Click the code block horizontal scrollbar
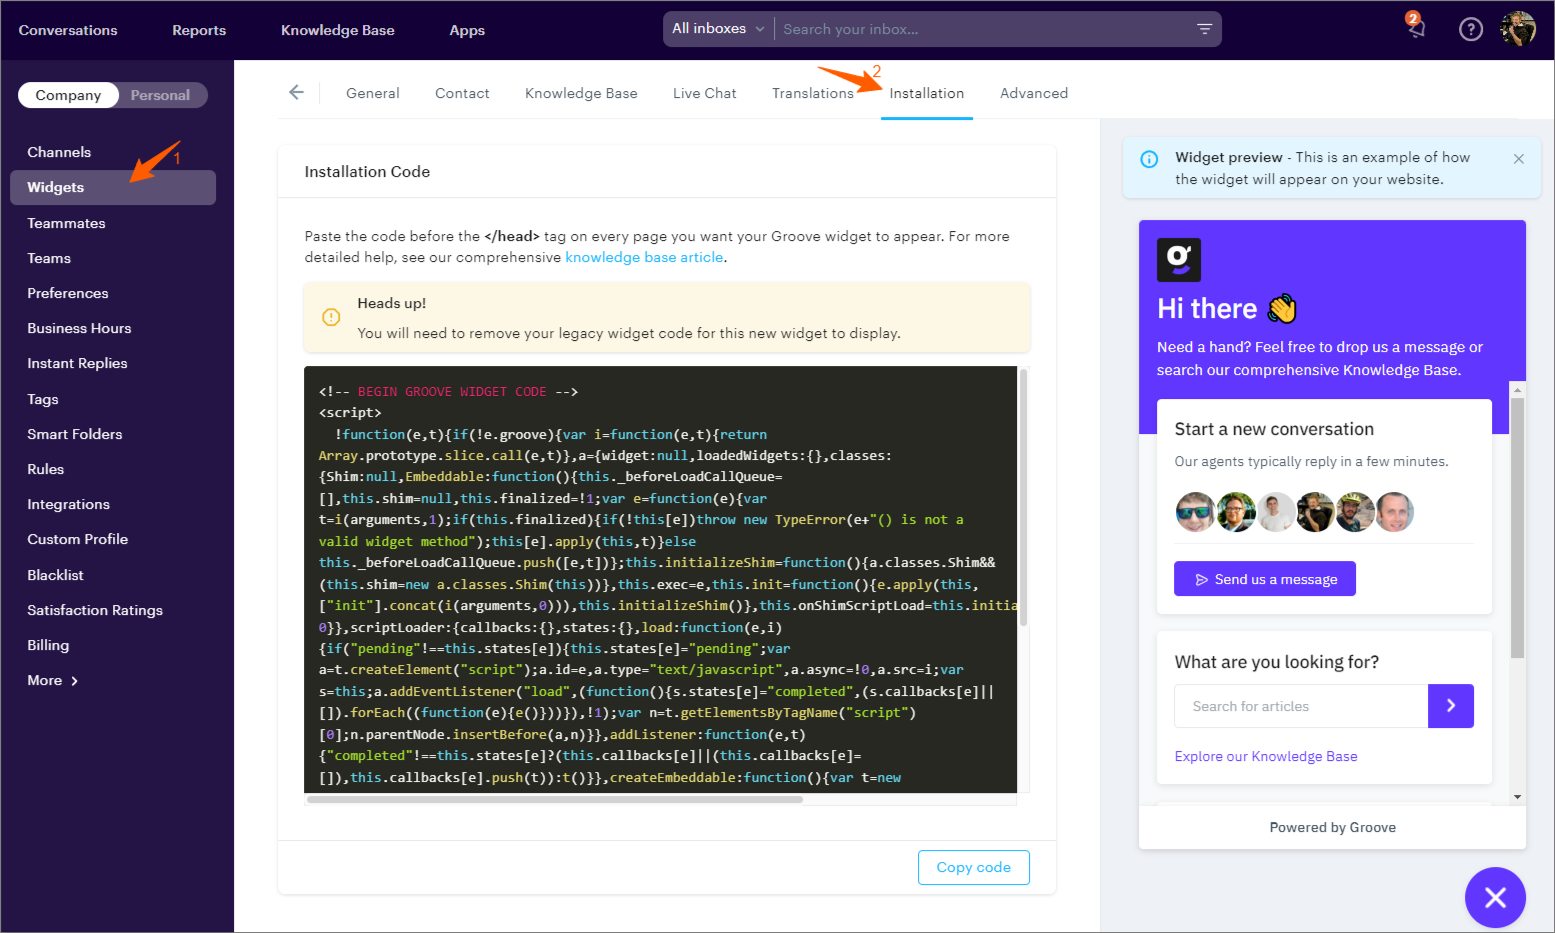The height and width of the screenshot is (933, 1555). tap(555, 799)
